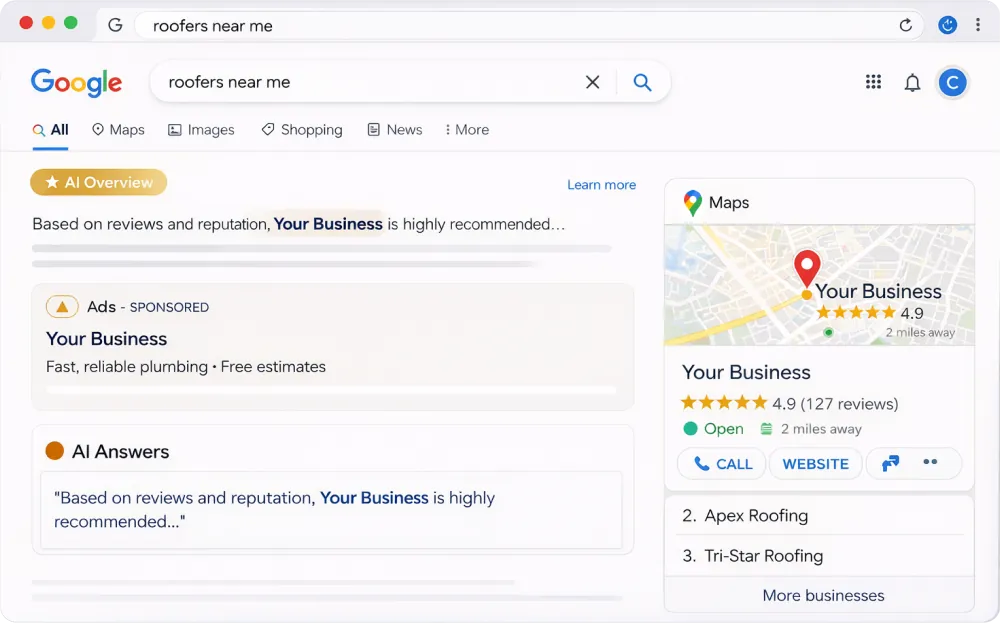Click the Maps panel heading
Viewport: 1001px width, 623px height.
(x=729, y=202)
